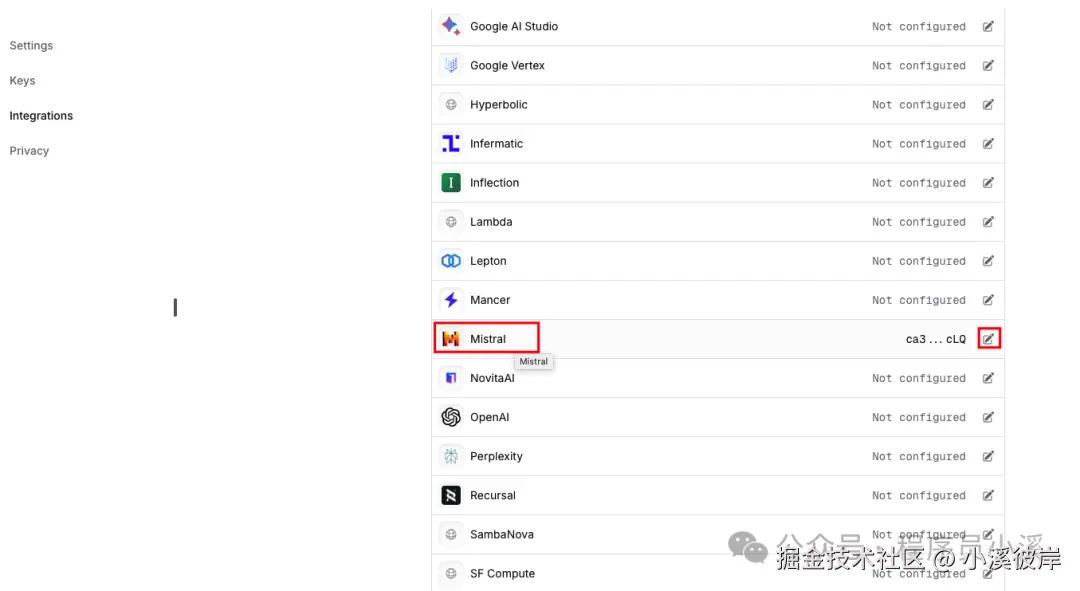Click the Hyperbolic placeholder logo
Screen dimensions: 1080x591
[x=451, y=105]
